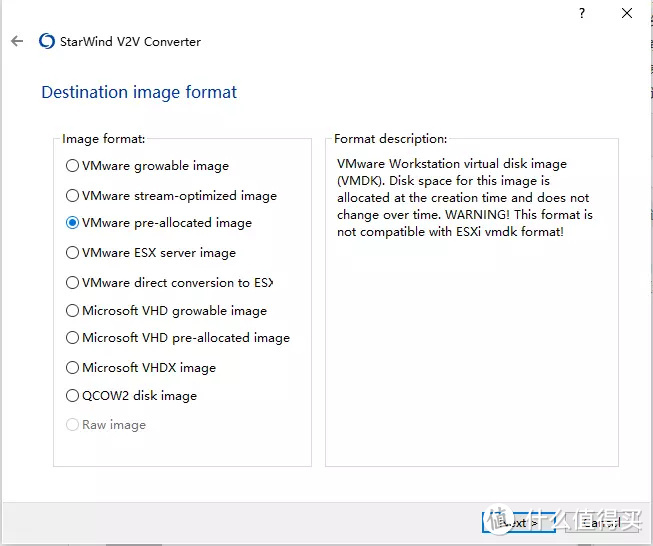The width and height of the screenshot is (653, 546).
Task: Go back using the arrow icon
Action: coord(17,41)
